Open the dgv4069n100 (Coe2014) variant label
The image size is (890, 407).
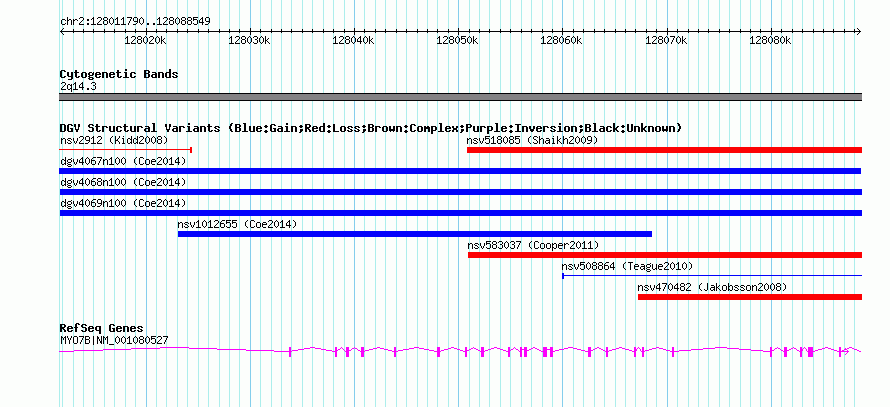123,203
